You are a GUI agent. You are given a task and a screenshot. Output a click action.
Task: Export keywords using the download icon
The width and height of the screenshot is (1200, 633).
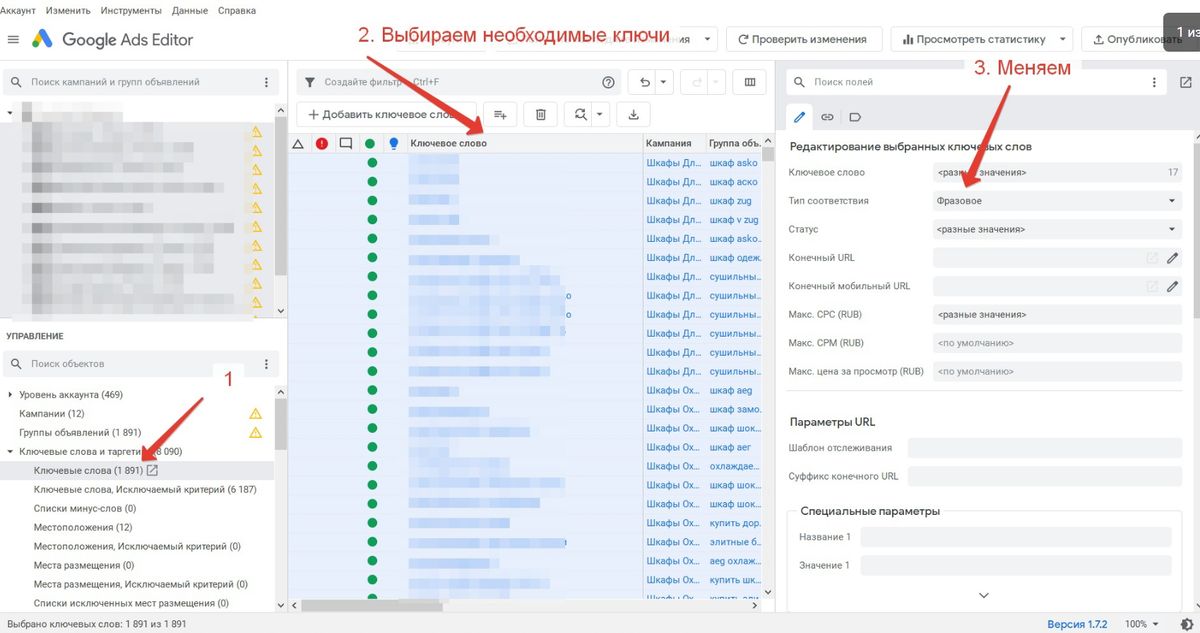coord(633,113)
